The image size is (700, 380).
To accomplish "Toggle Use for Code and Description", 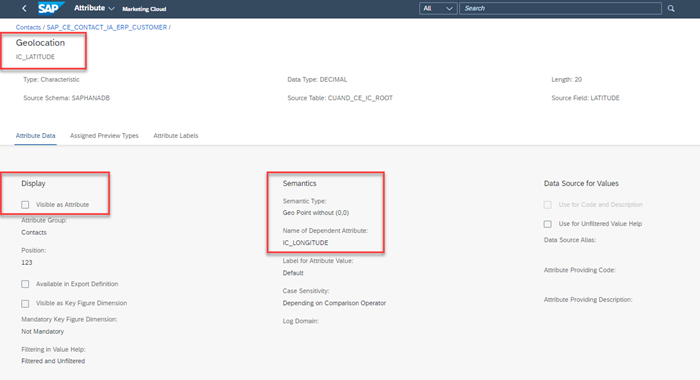I will [x=548, y=205].
